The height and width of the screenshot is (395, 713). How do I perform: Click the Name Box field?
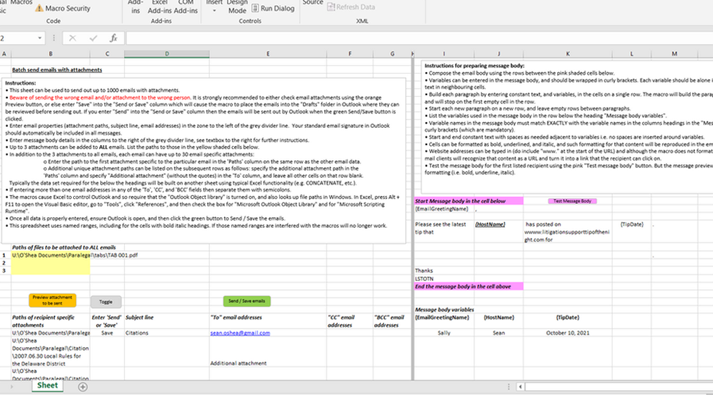pyautogui.click(x=17, y=38)
